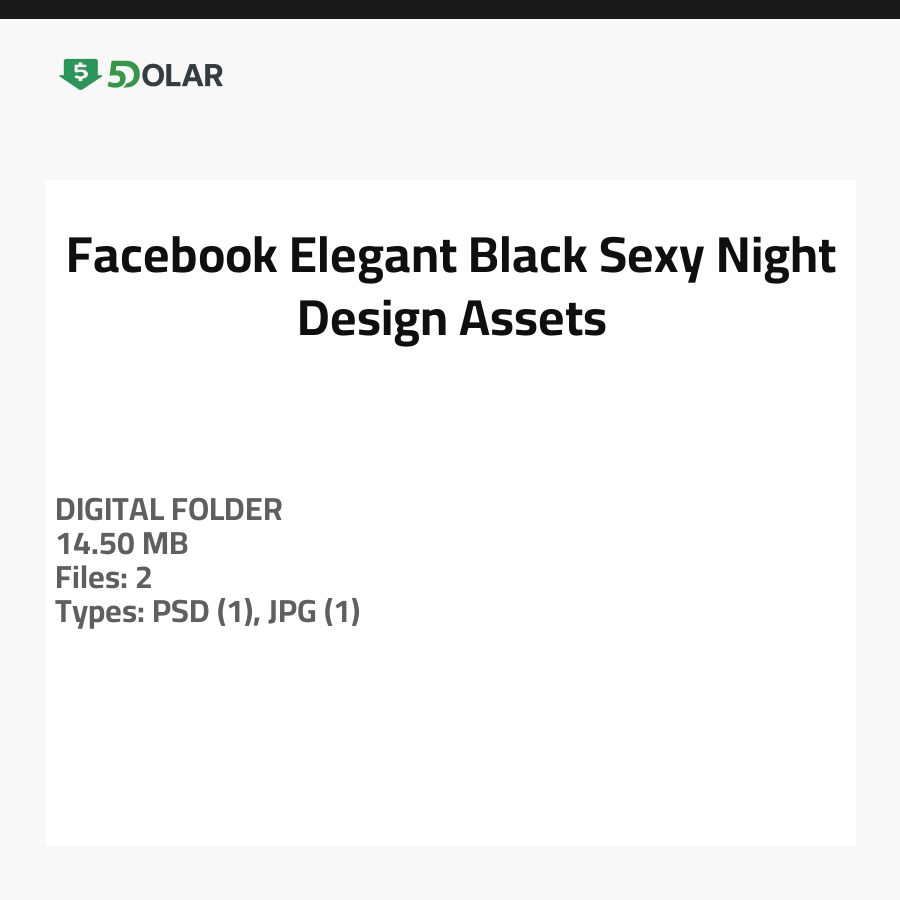
Task: Click the green dollar badge logo icon
Action: 80,74
